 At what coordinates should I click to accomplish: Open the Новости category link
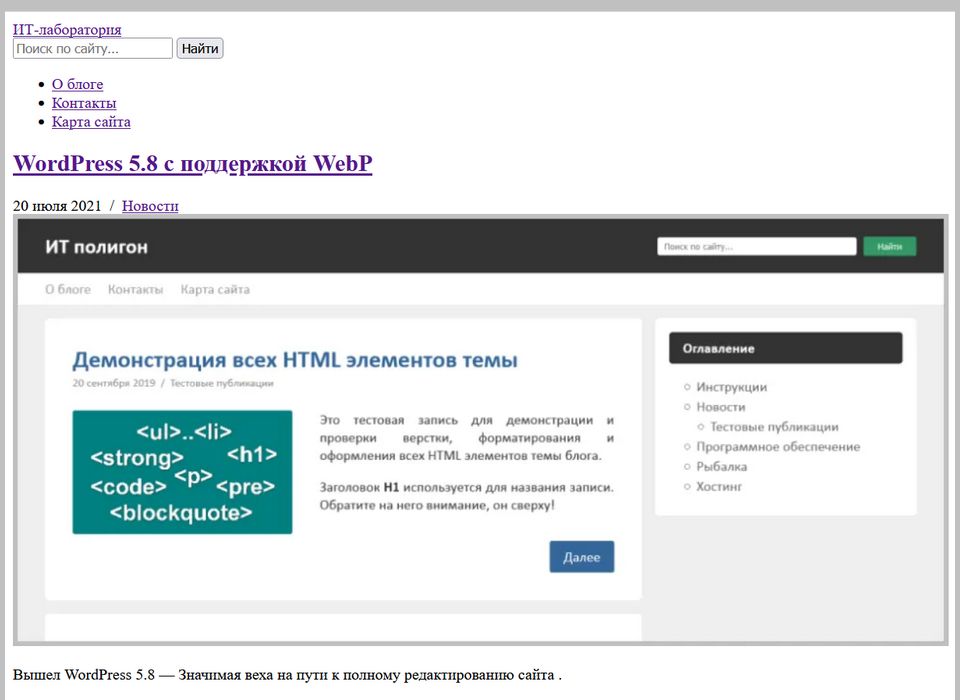(150, 206)
